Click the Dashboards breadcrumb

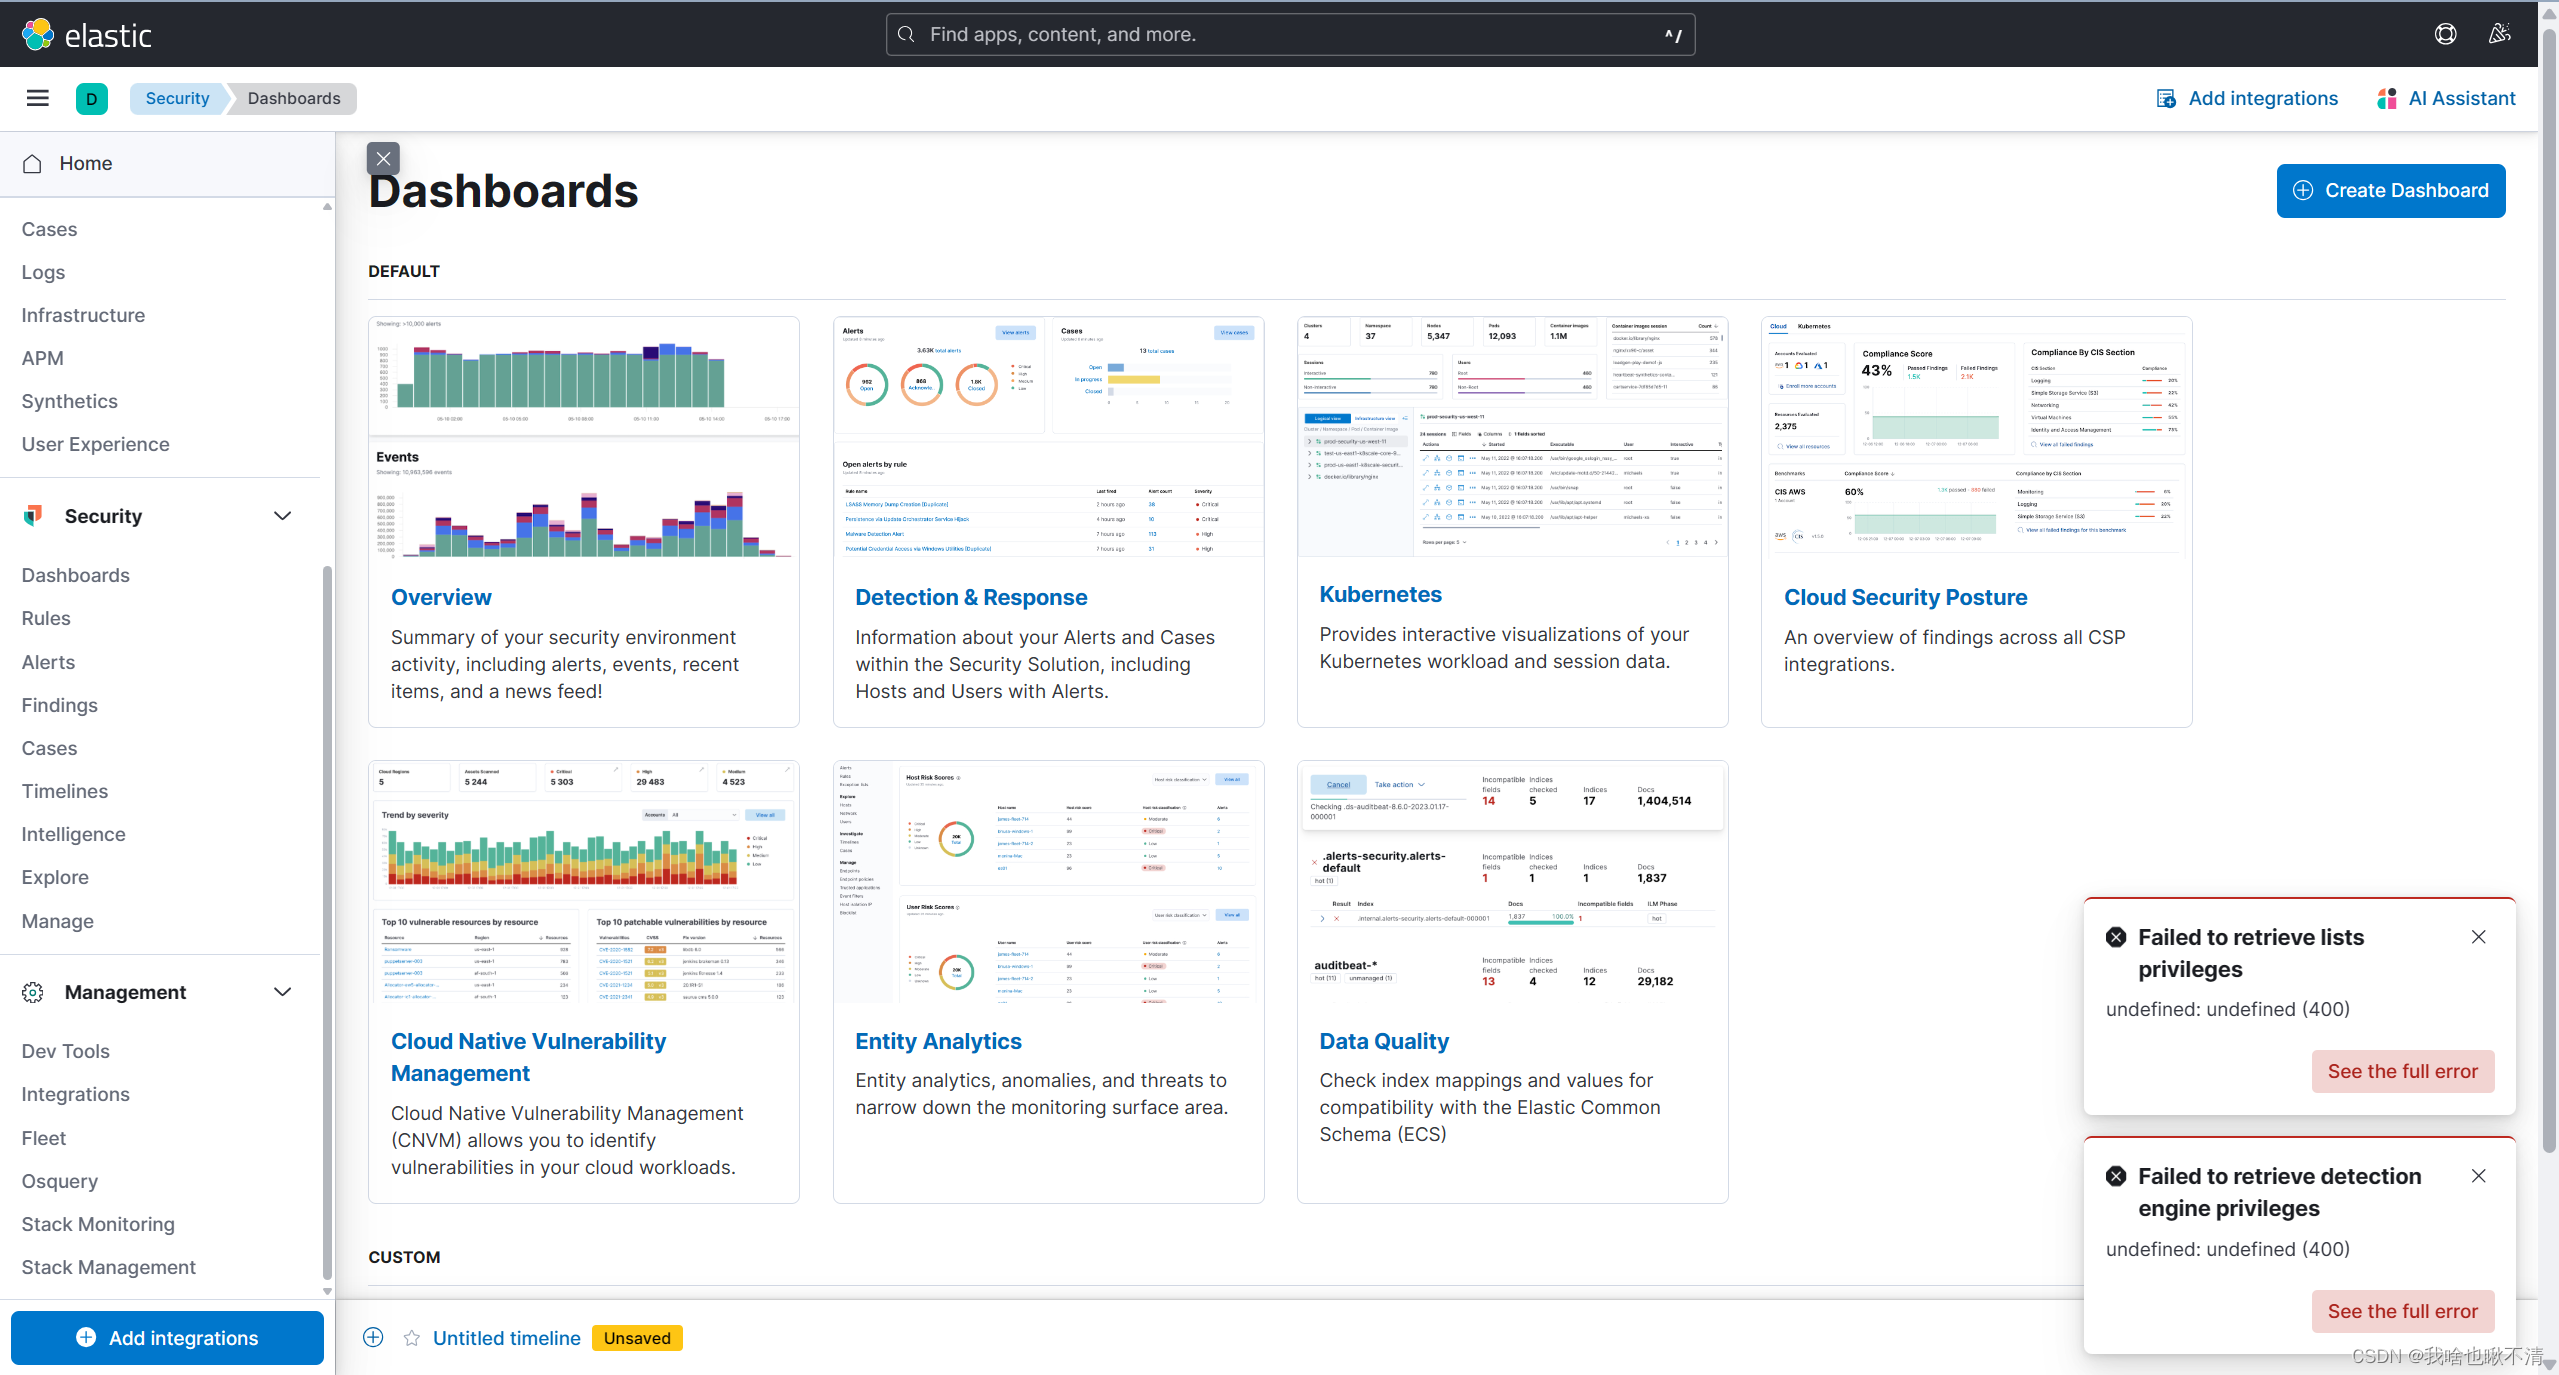point(294,98)
